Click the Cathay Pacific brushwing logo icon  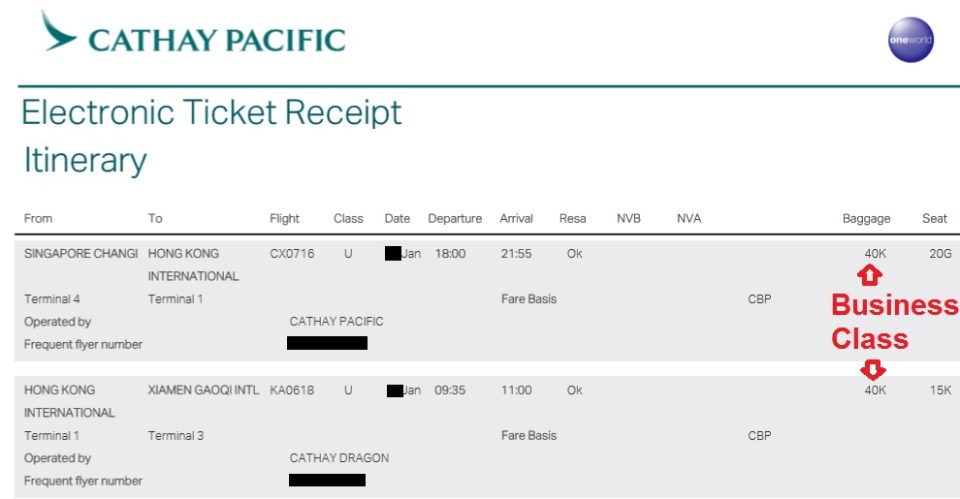(x=58, y=32)
